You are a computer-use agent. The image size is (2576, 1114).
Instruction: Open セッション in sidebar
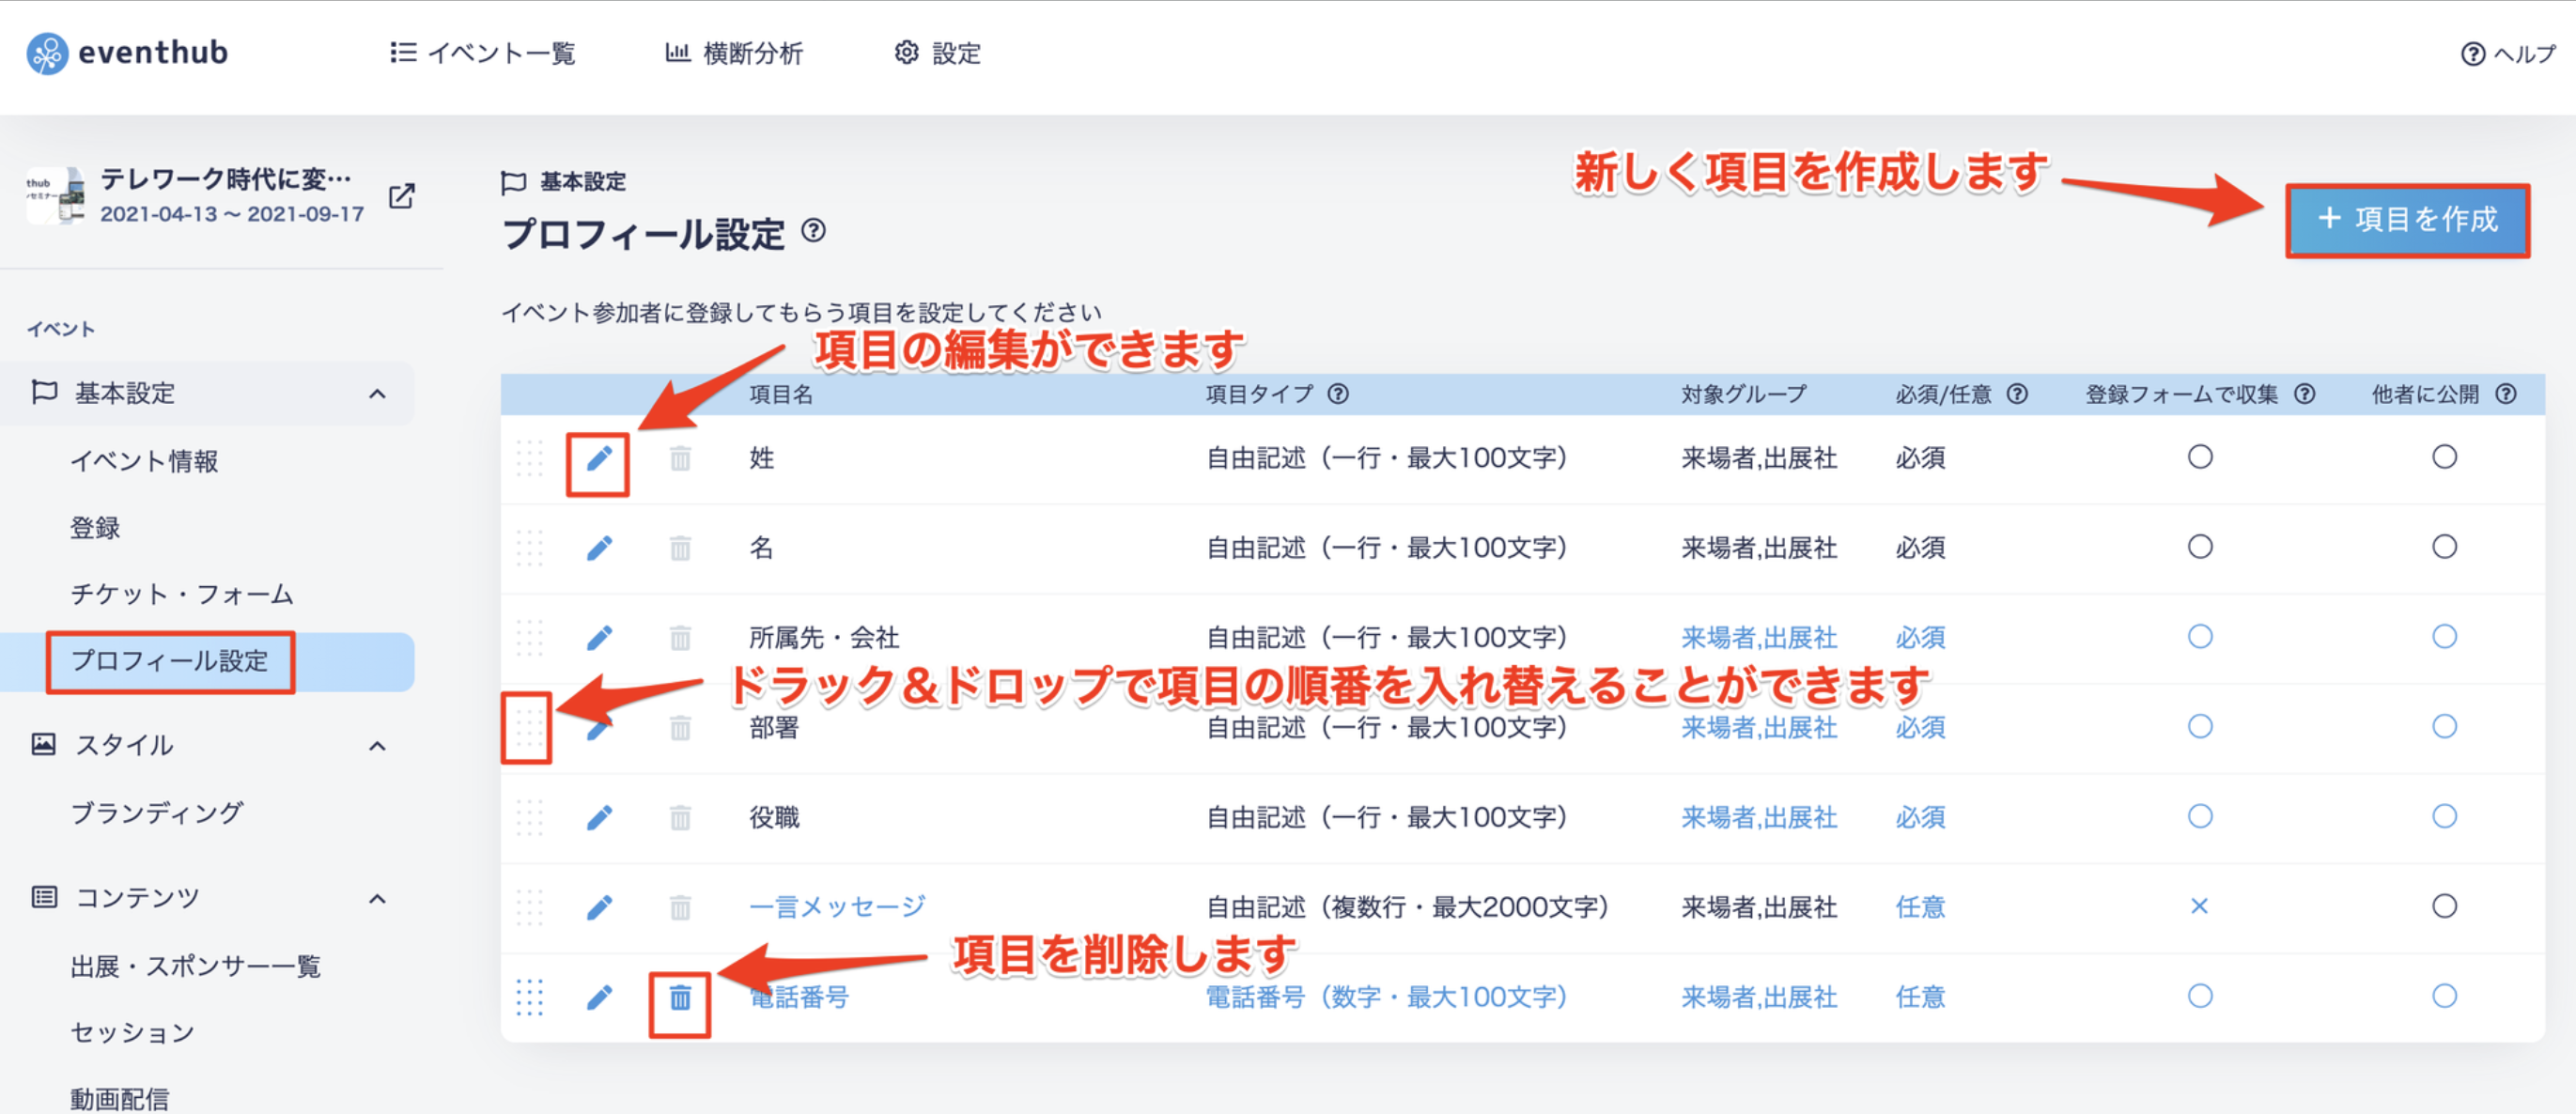[132, 1032]
